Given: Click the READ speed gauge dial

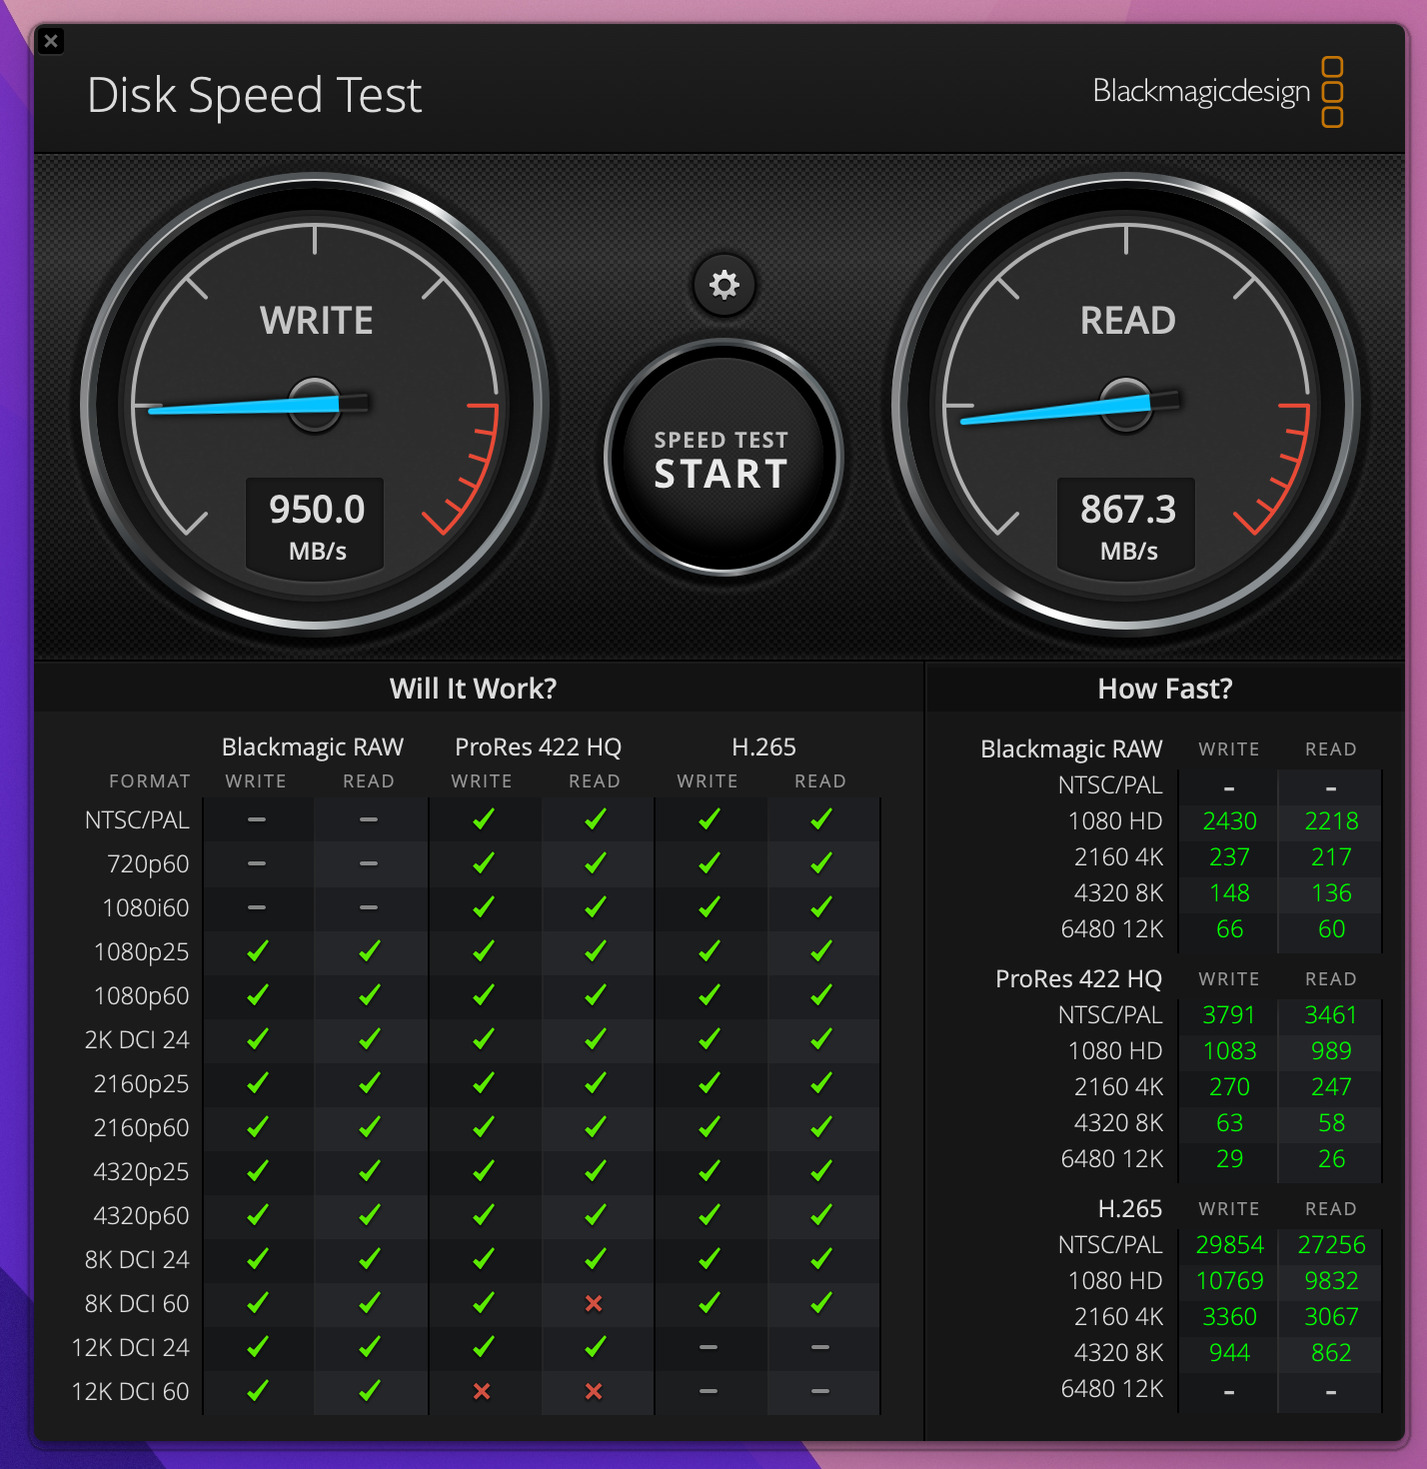Looking at the screenshot, I should pyautogui.click(x=1127, y=405).
